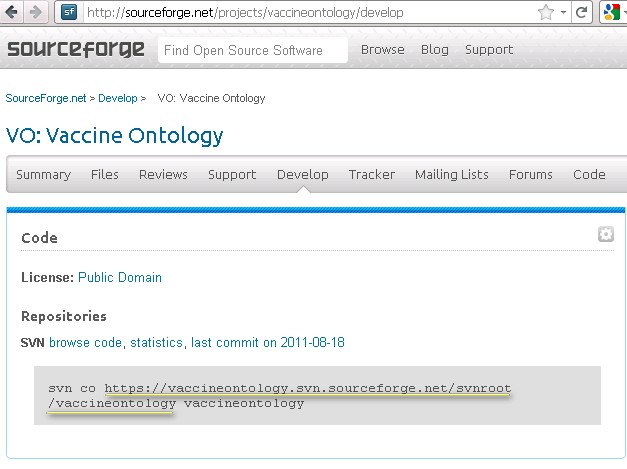Screen dimensions: 627x469
Task: Open Browse in the top navigation
Action: point(382,50)
